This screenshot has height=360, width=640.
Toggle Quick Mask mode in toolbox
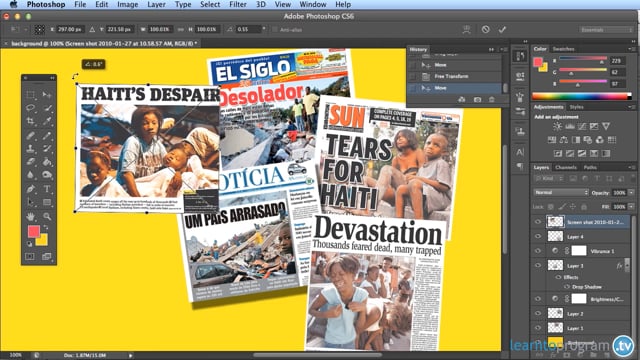tap(30, 256)
